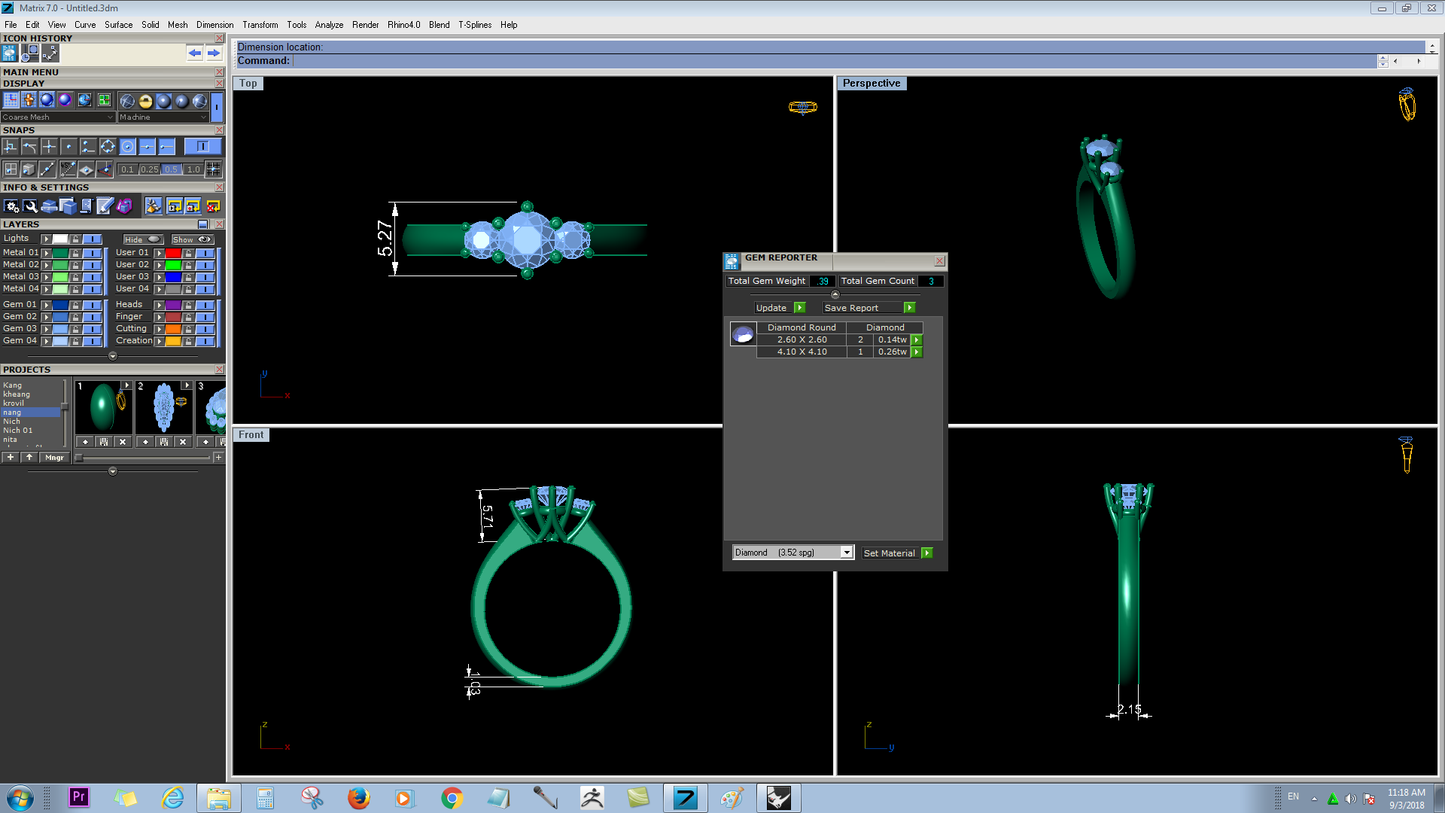This screenshot has width=1445, height=813.
Task: Open the gears settings icon in Info & Settings
Action: coord(11,206)
